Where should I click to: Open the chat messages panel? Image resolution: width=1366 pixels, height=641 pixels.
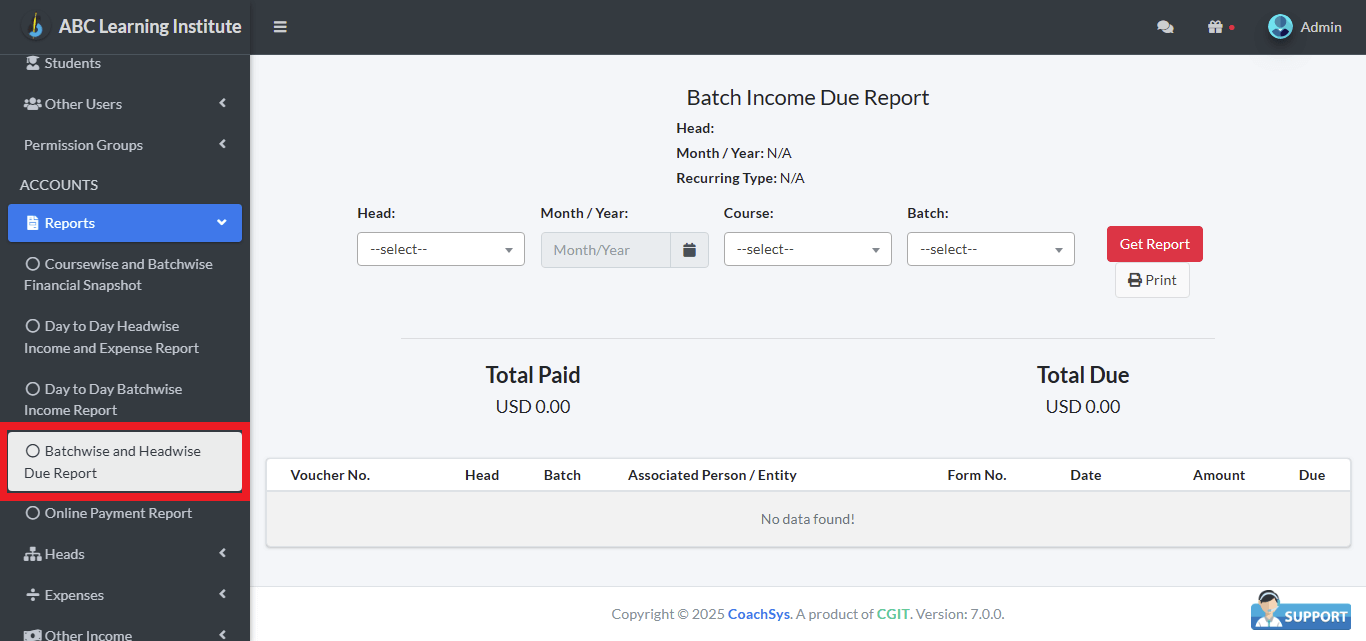(1165, 27)
